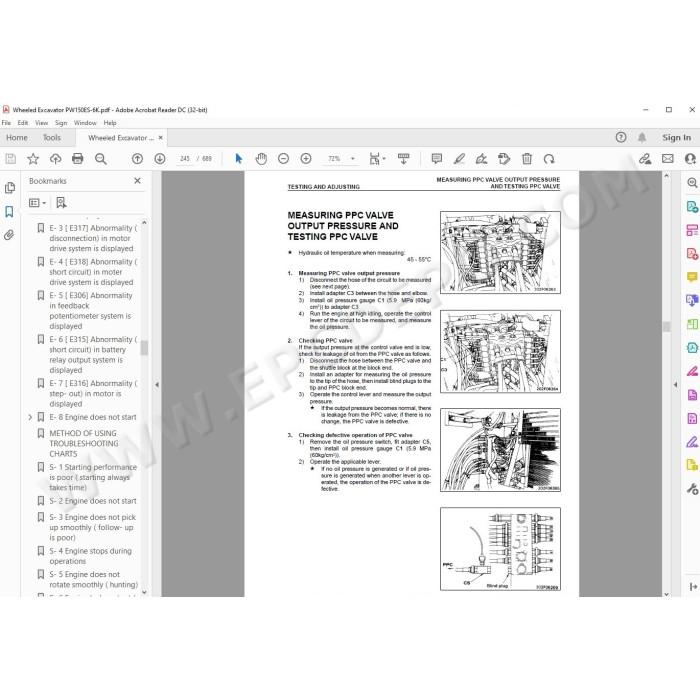Close the Wheeled Excavator document tab
This screenshot has height=700, width=700.
161,138
